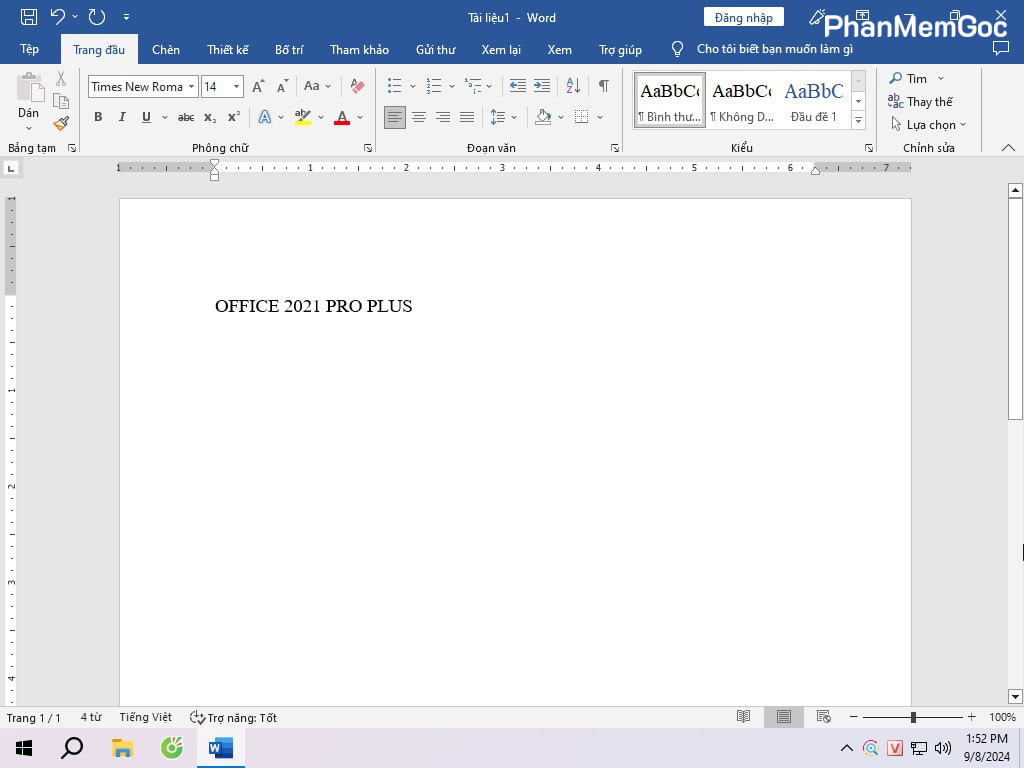The width and height of the screenshot is (1024, 768).
Task: Click the Save icon in the title bar
Action: 29,17
